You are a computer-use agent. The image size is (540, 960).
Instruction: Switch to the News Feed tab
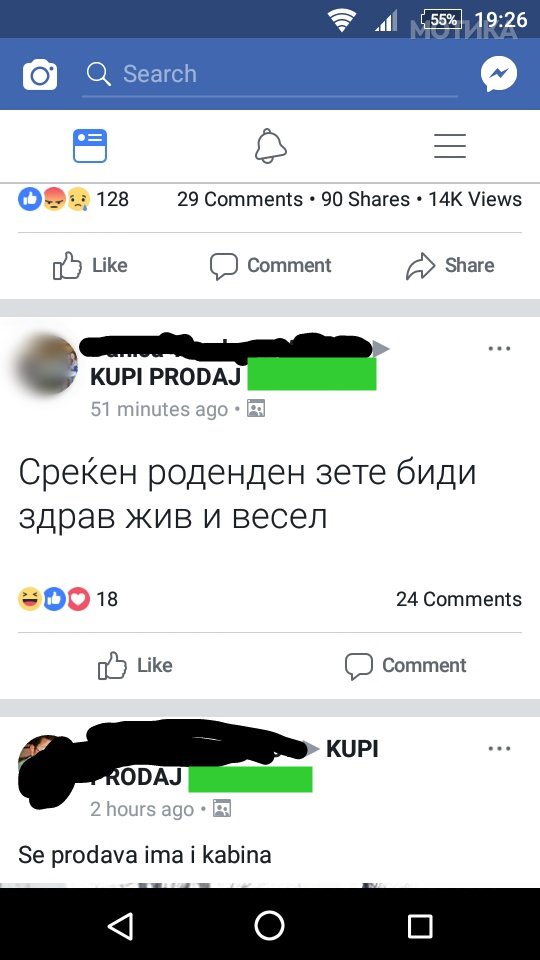[90, 146]
